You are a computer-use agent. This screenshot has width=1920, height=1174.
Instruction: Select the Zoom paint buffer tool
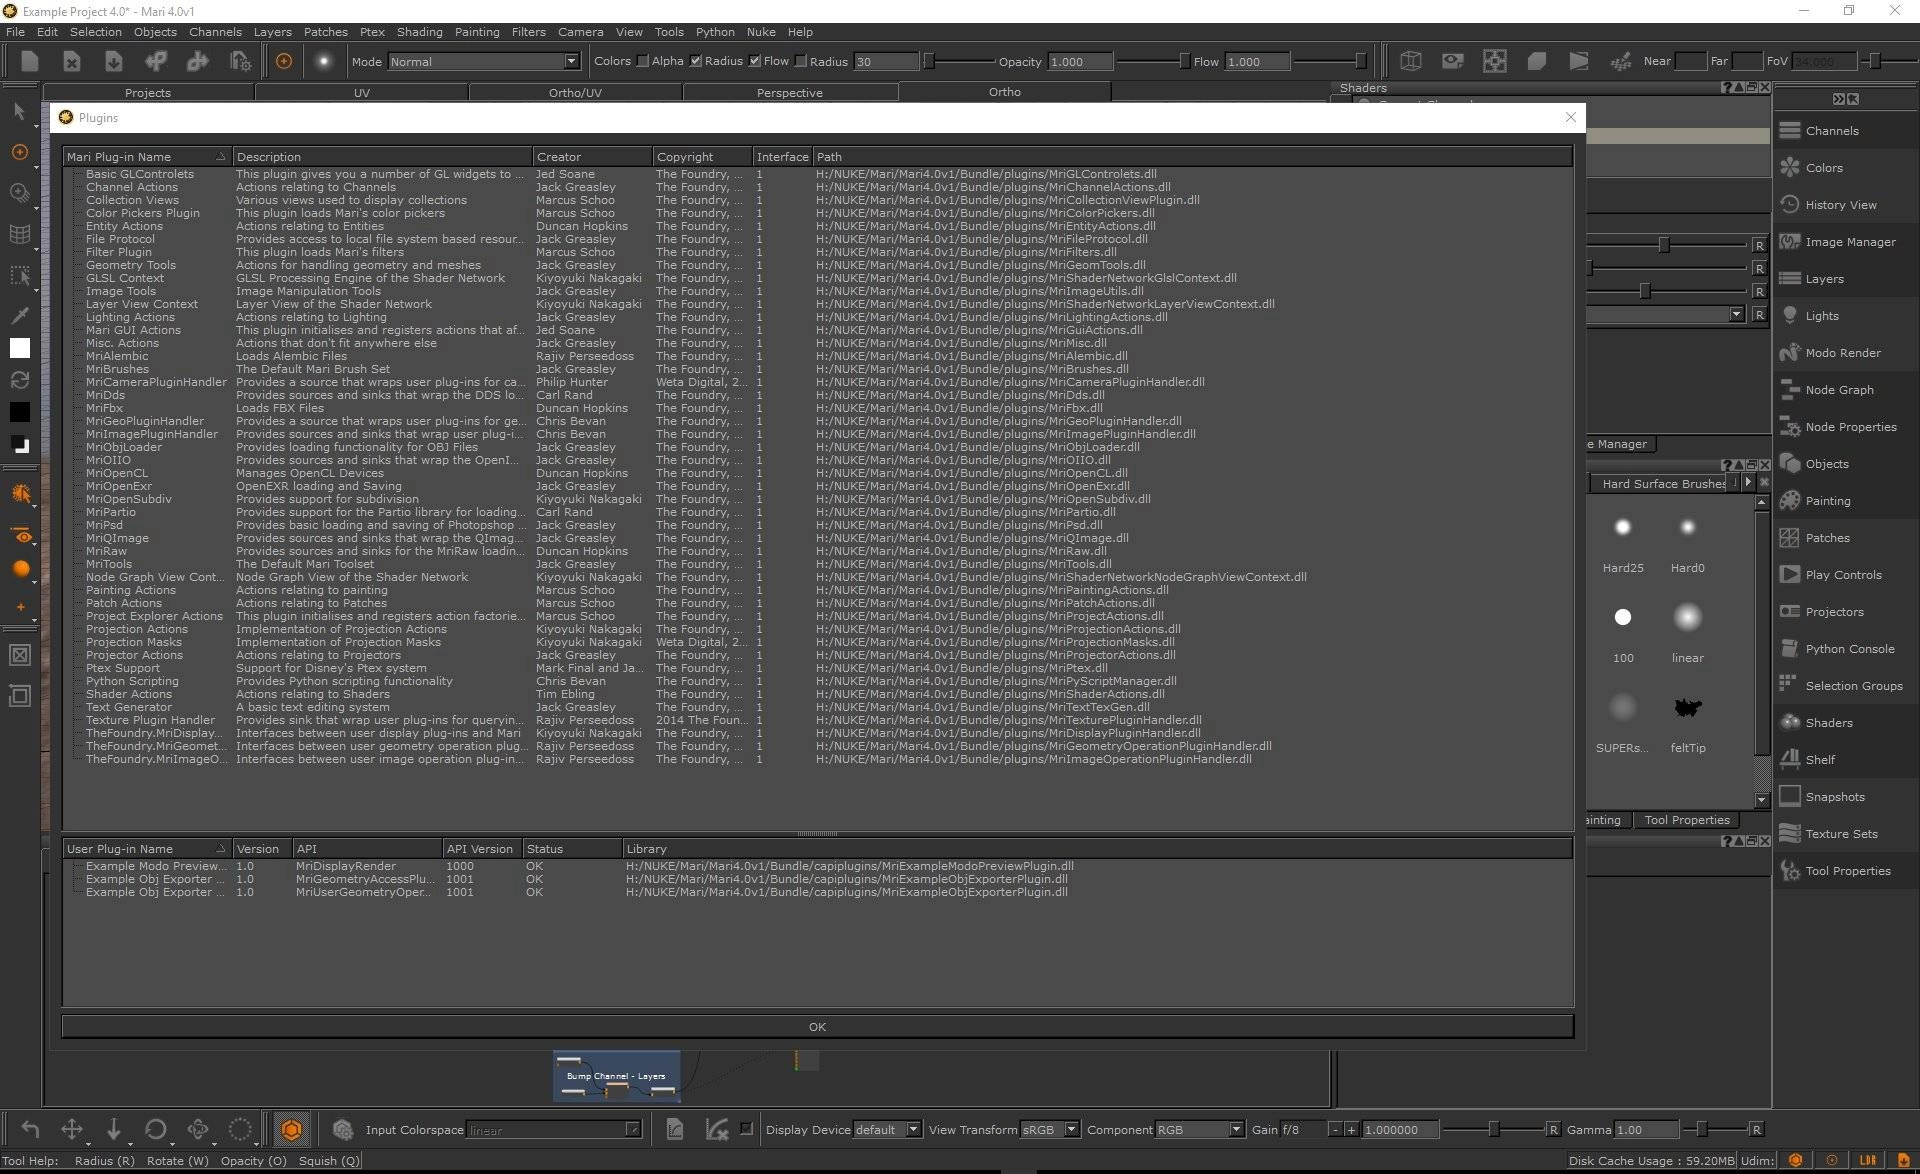coord(19,193)
